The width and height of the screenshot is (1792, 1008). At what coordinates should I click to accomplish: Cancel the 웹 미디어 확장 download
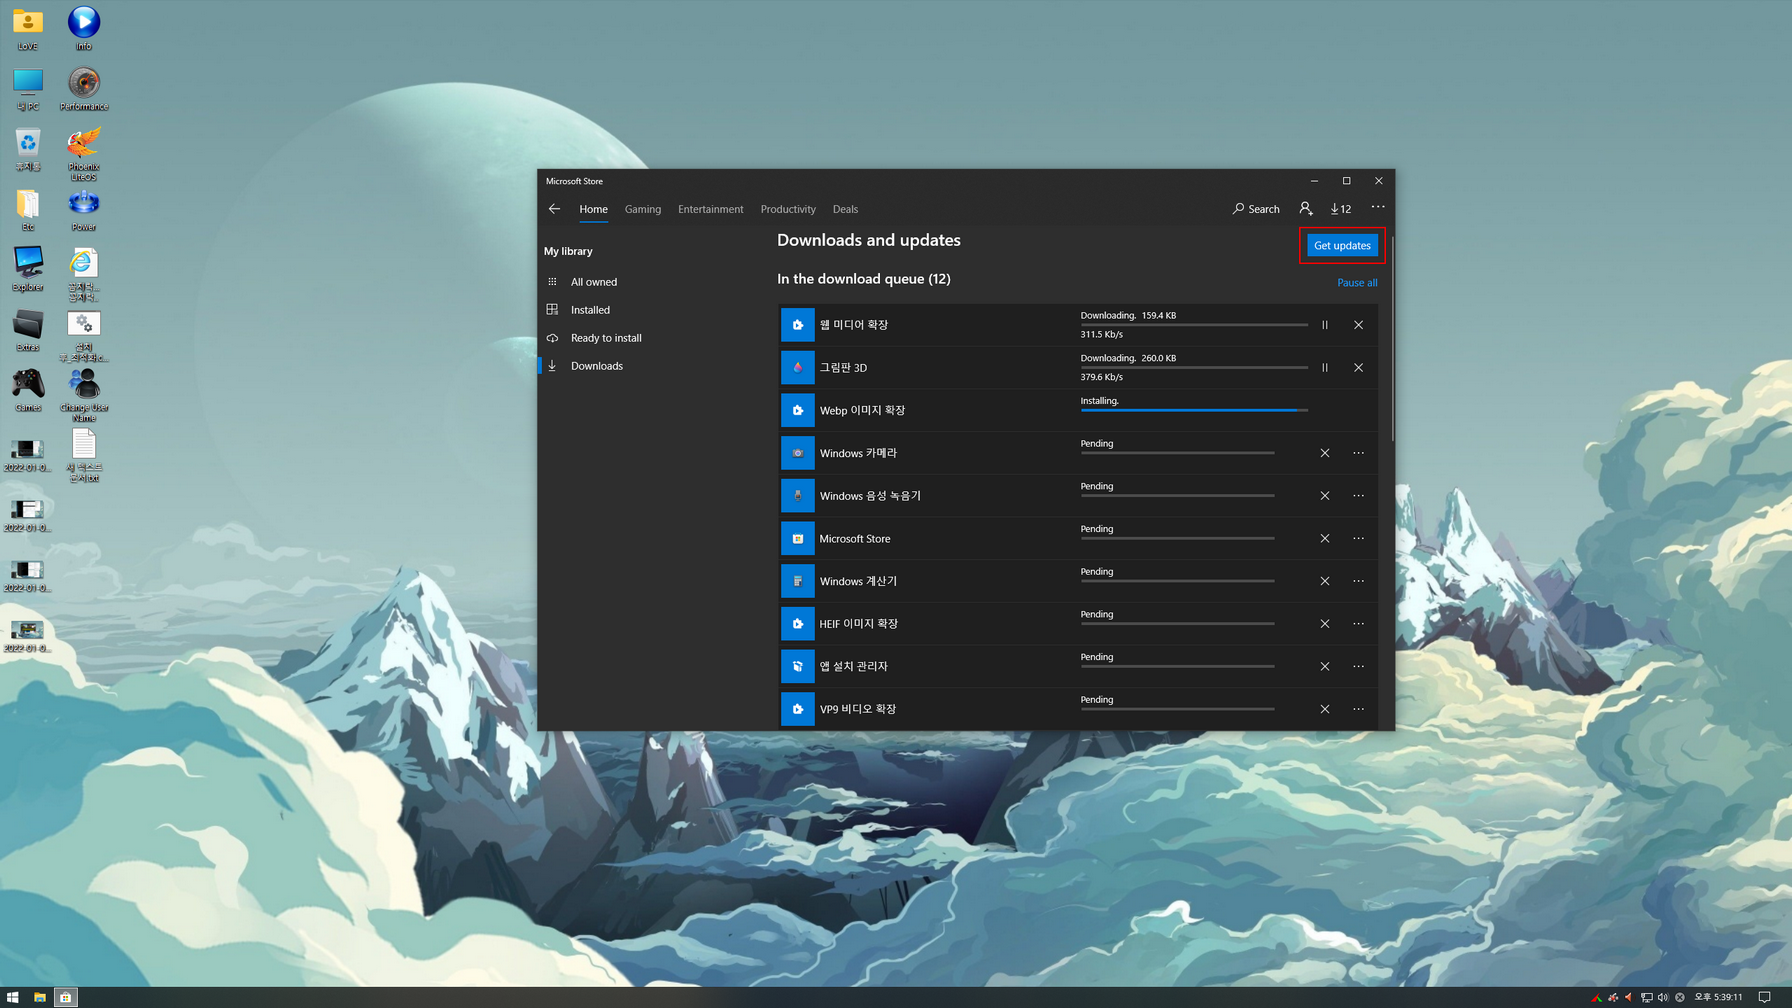pos(1358,325)
